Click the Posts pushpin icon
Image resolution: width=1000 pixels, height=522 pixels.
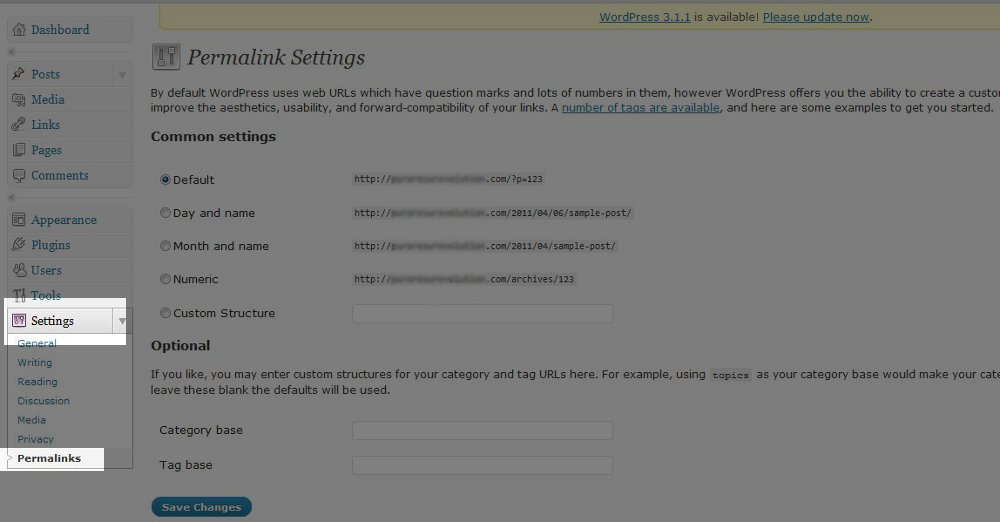[19, 74]
